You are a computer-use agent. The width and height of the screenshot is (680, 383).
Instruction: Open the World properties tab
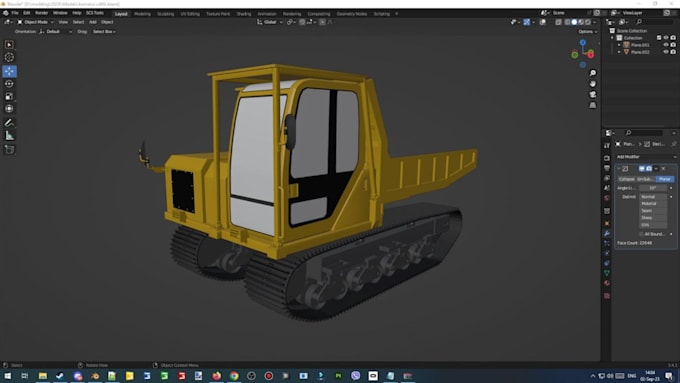pyautogui.click(x=607, y=198)
